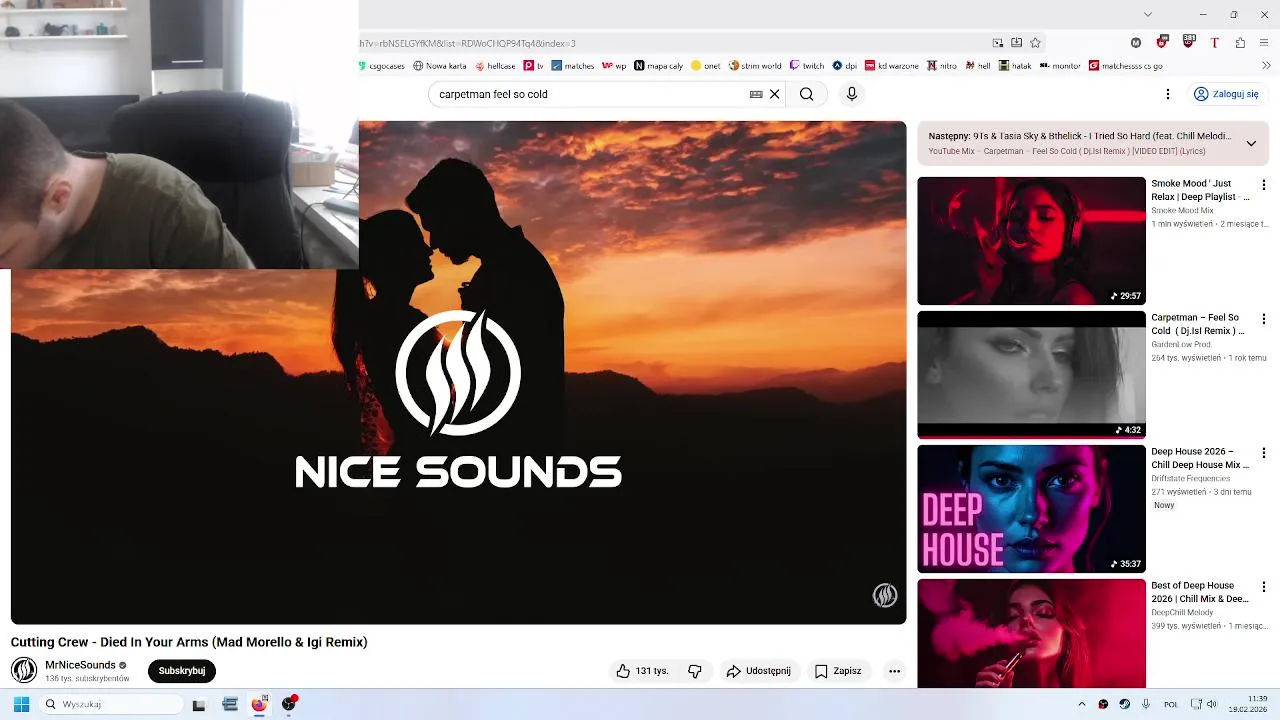Open the MrNiceSounds channel avatar
The image size is (1280, 720).
point(24,670)
